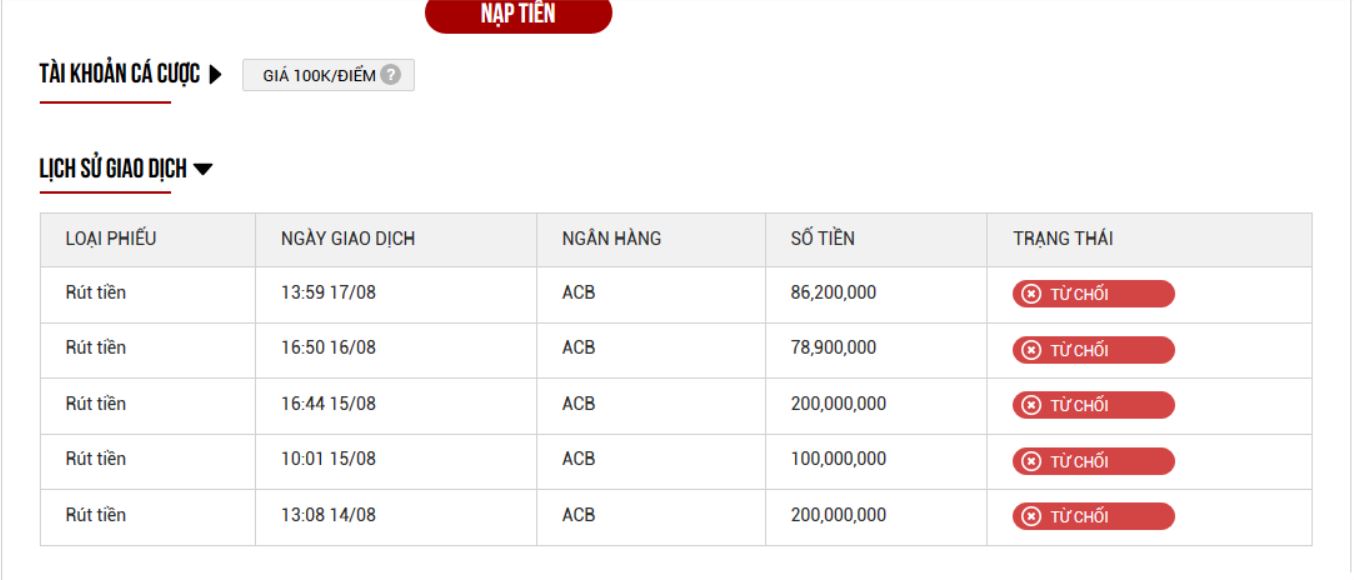1354x580 pixels.
Task: Click the NGÂN HÀNG column header
Action: (x=611, y=239)
